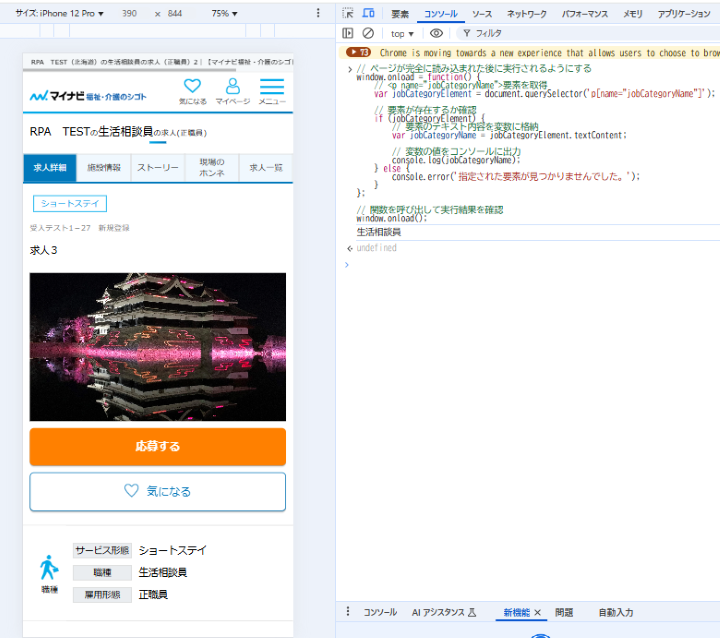This screenshot has width=720, height=638.
Task: Edit the 844 height field
Action: pos(174,13)
